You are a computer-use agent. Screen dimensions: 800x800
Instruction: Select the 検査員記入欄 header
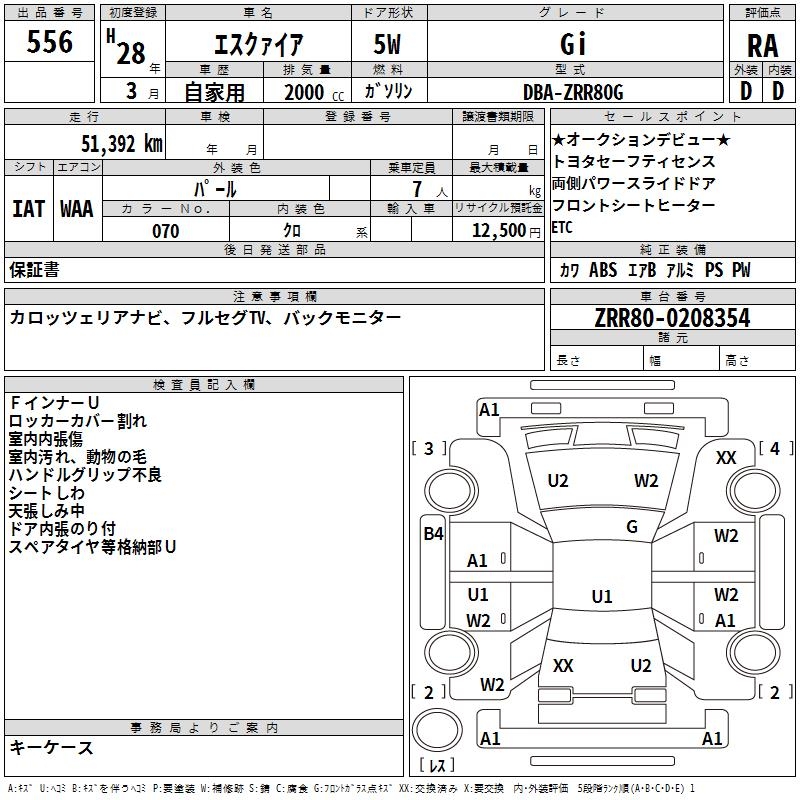point(204,385)
